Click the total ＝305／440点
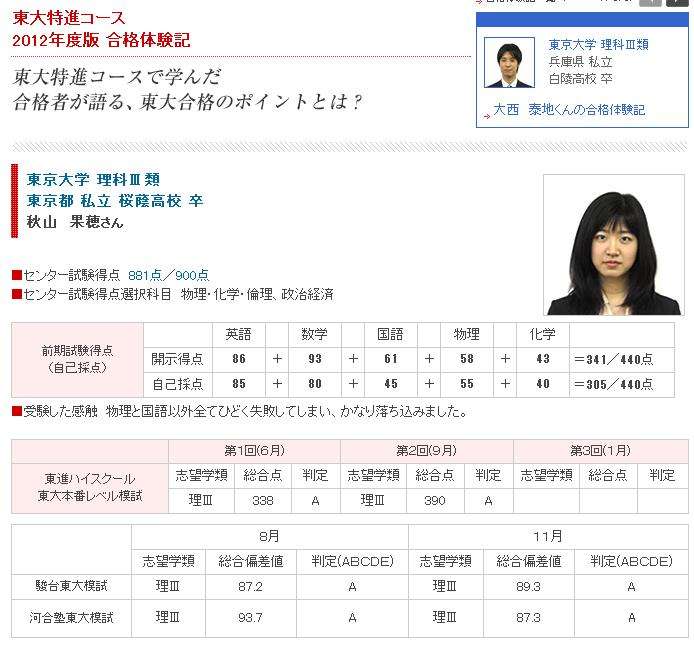Screen dimensions: 694x646 coord(613,384)
